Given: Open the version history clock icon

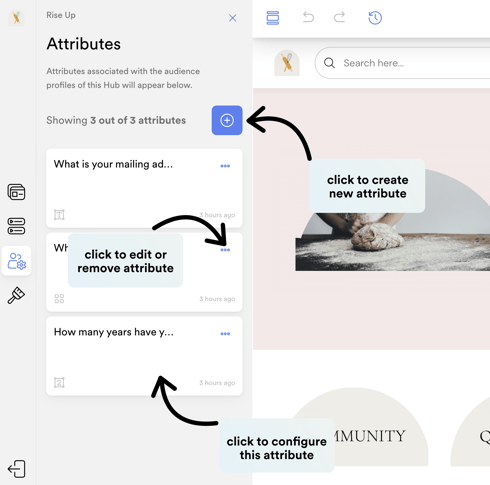Looking at the screenshot, I should pos(375,18).
